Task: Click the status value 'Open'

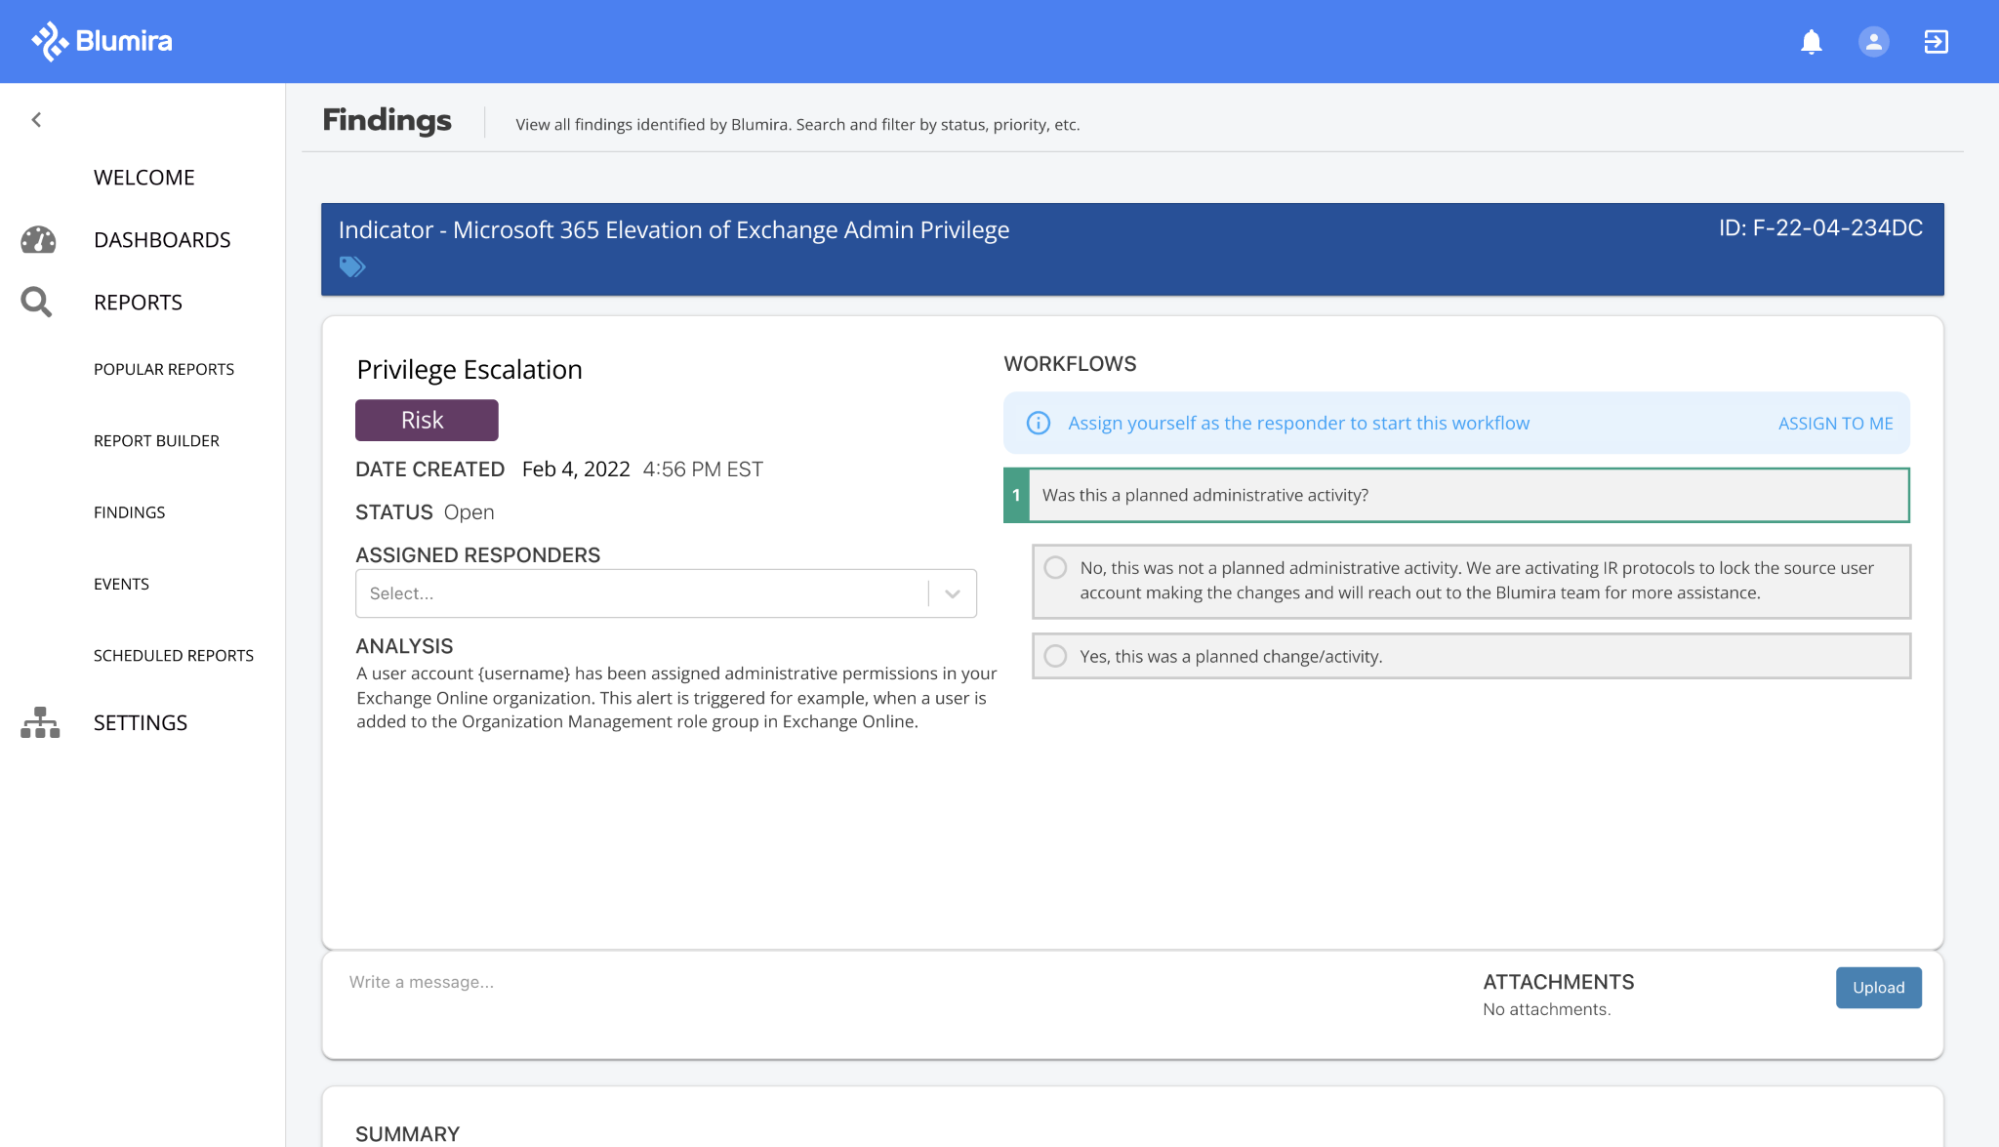Action: click(468, 512)
